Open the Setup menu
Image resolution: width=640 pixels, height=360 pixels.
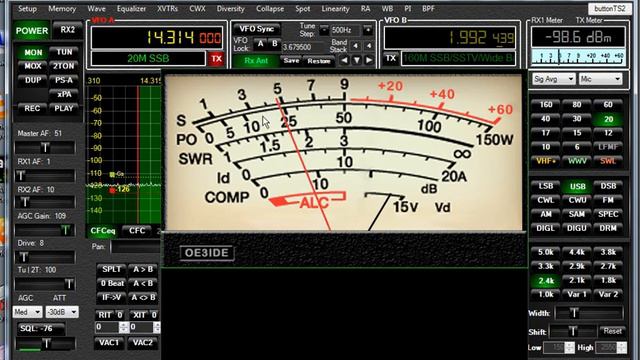pyautogui.click(x=27, y=9)
